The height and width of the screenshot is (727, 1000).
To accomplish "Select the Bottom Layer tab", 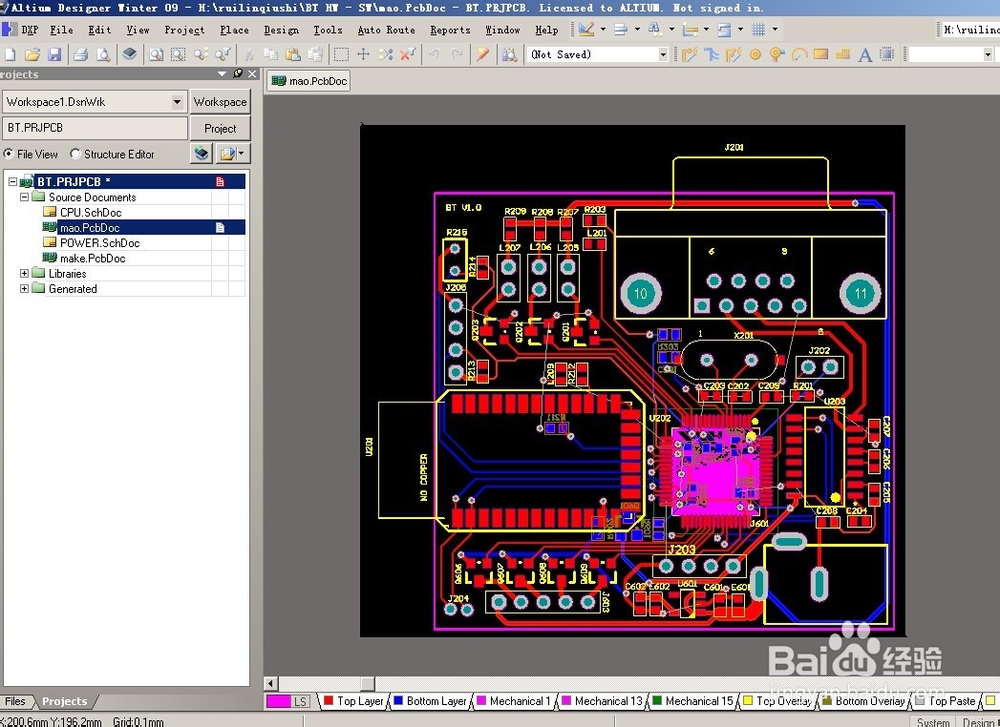I will 430,701.
